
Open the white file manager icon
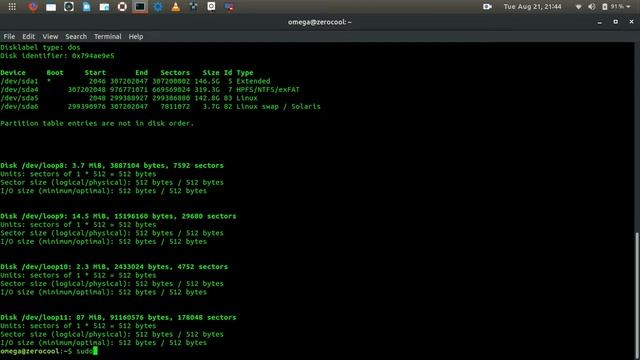point(51,7)
